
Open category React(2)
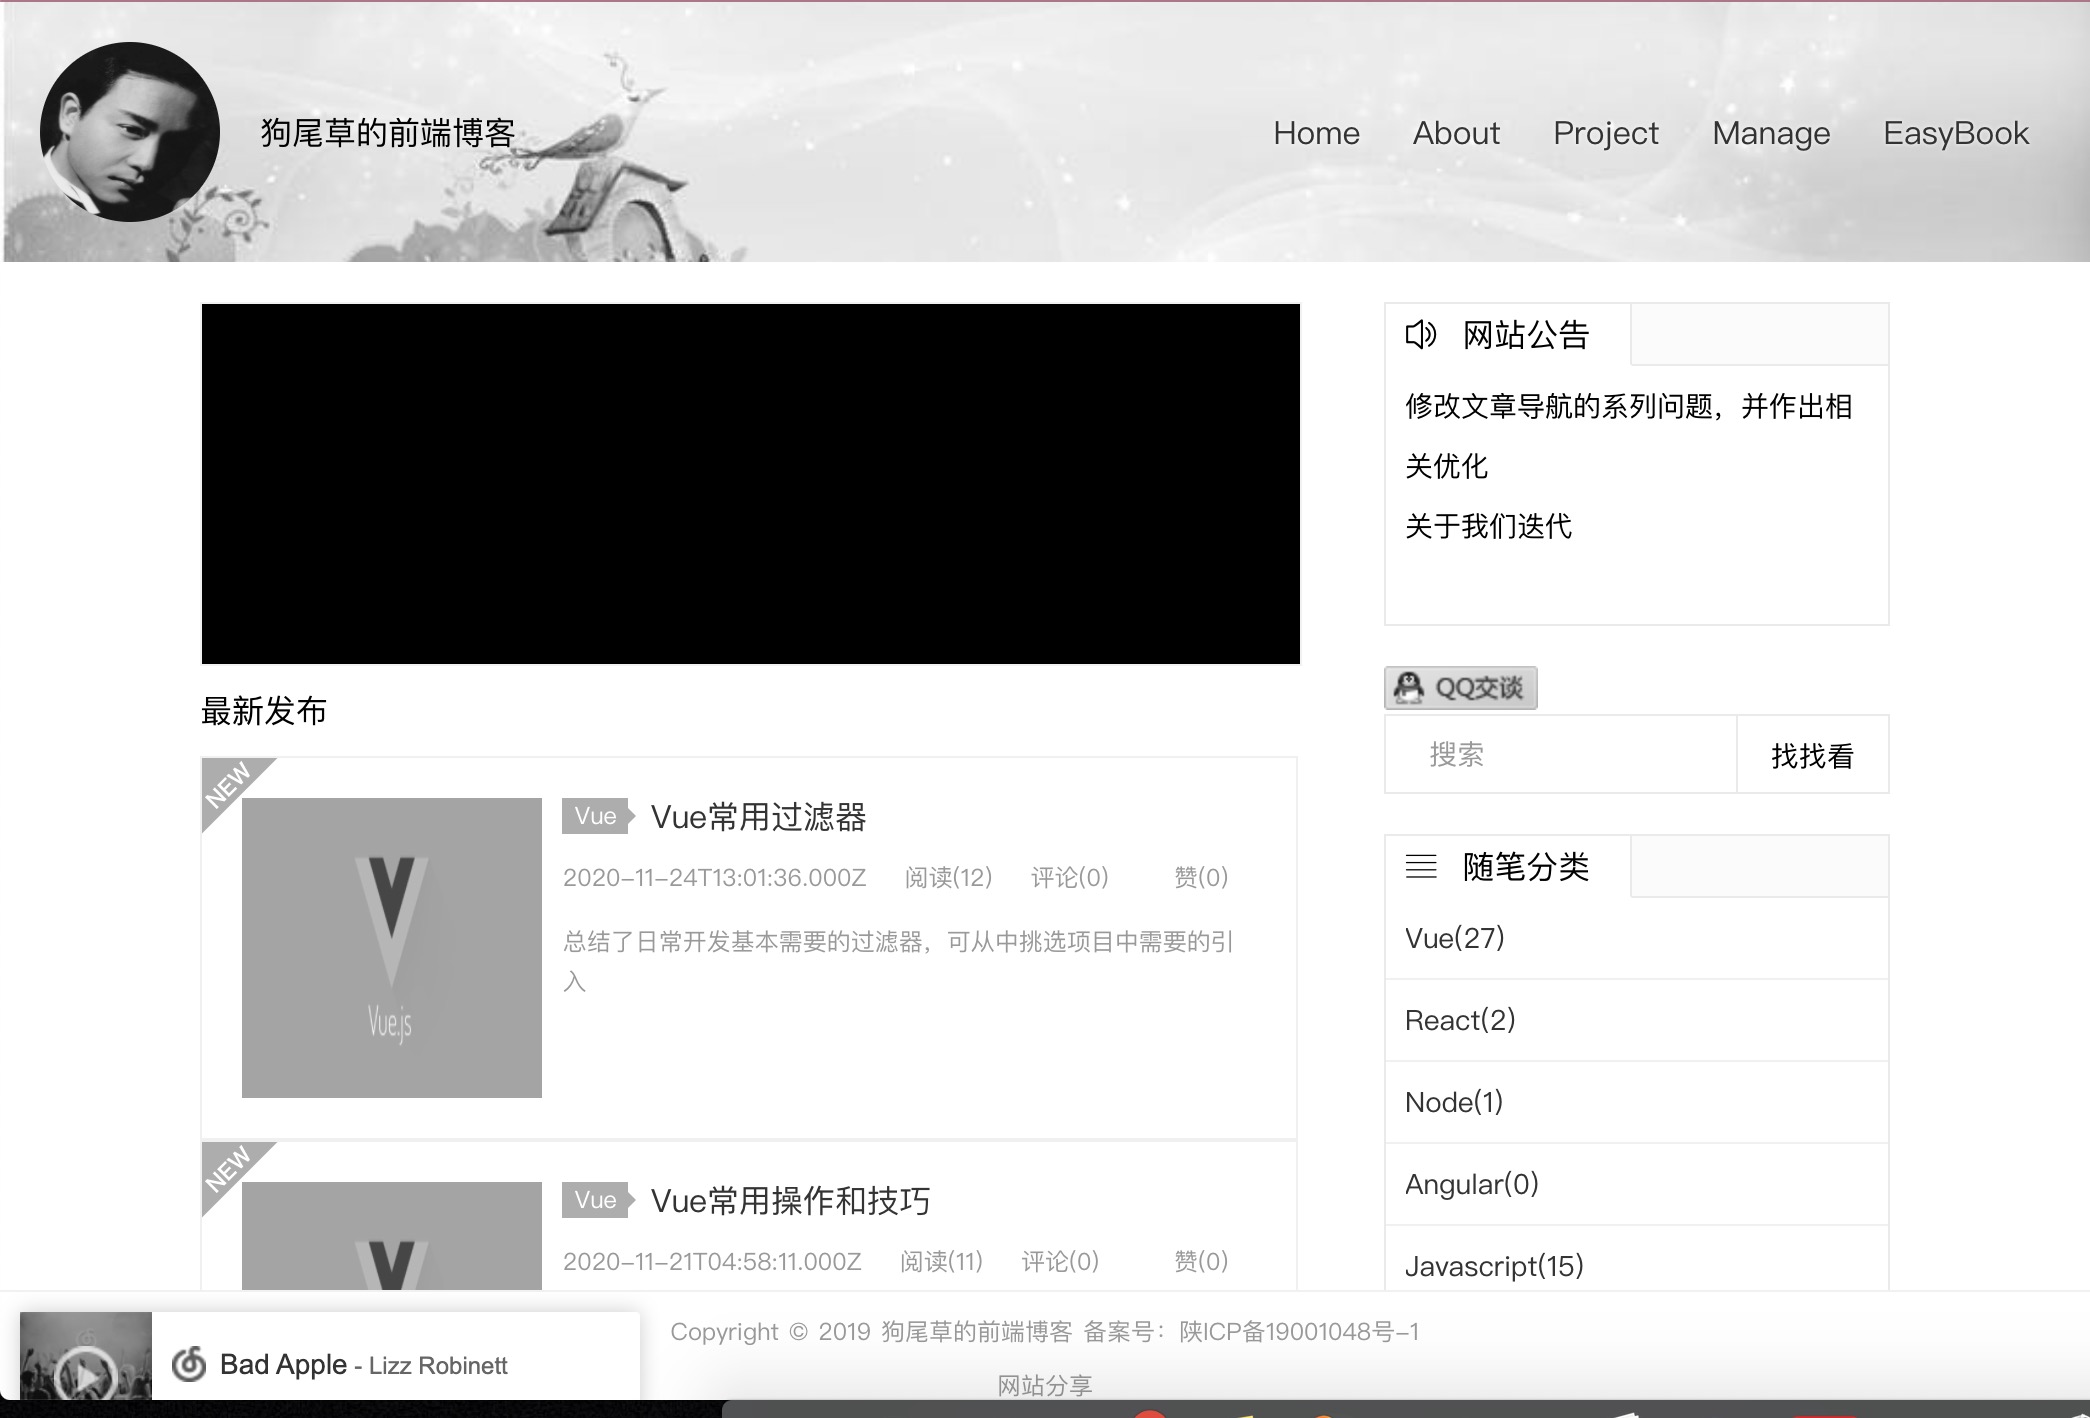click(1460, 1020)
